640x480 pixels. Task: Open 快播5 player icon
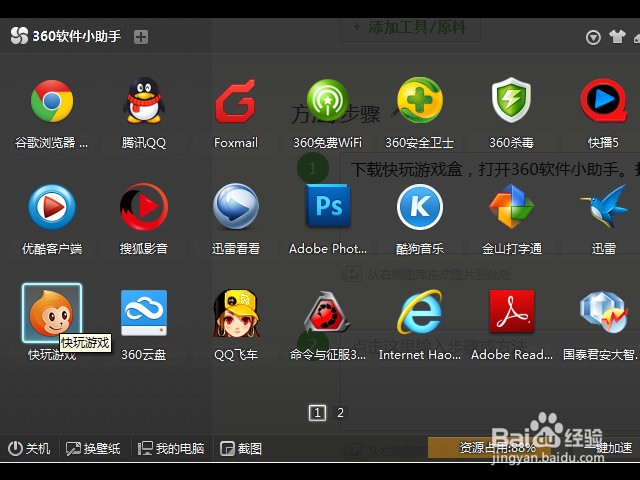(x=604, y=100)
